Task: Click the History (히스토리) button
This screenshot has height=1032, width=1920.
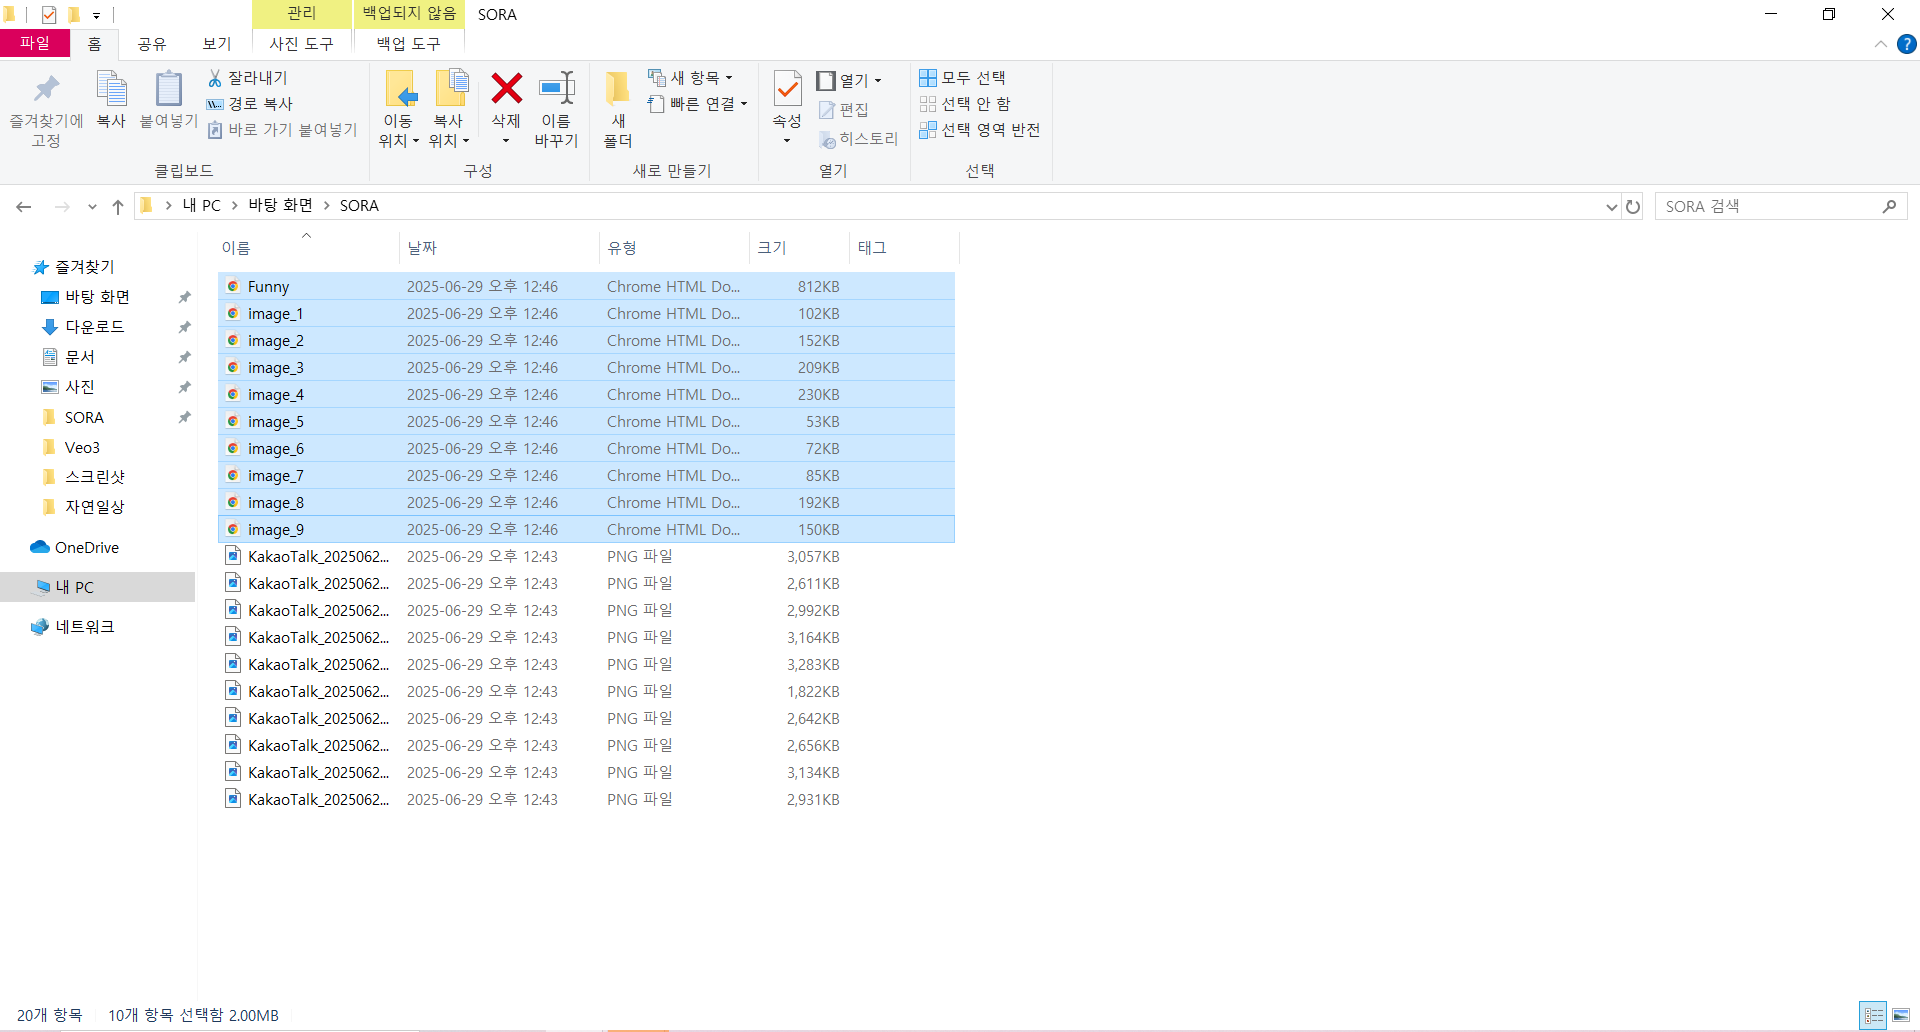Action: coord(858,138)
